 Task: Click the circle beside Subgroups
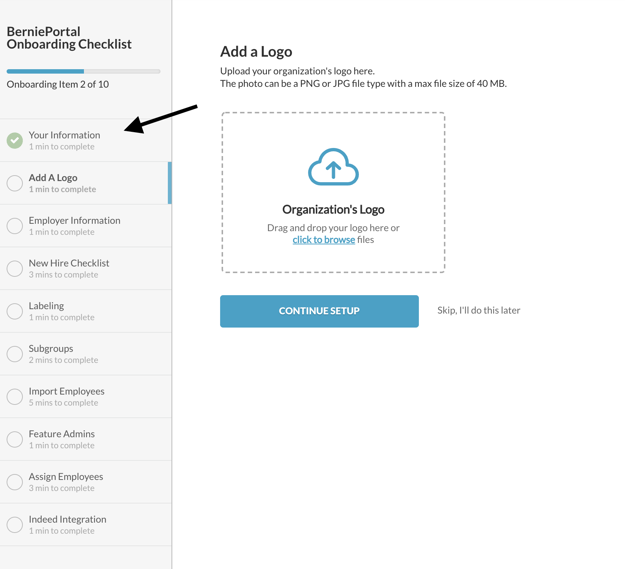[15, 353]
